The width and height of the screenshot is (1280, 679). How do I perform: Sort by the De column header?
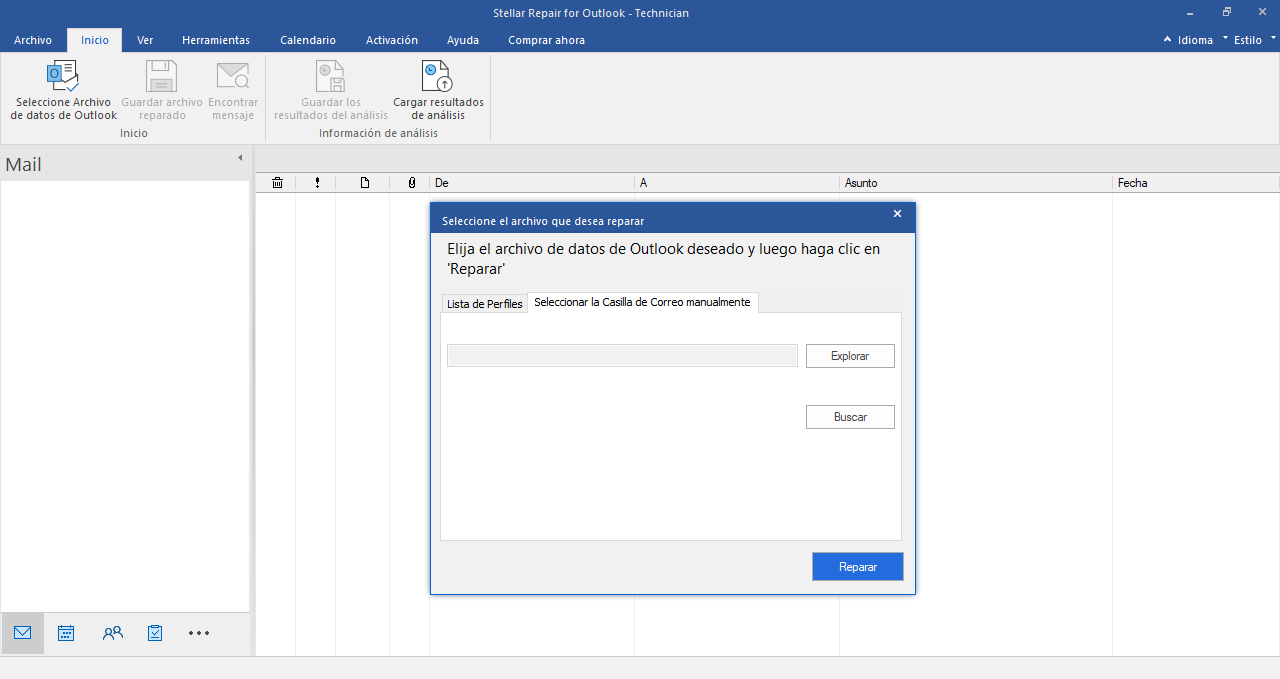coord(532,183)
